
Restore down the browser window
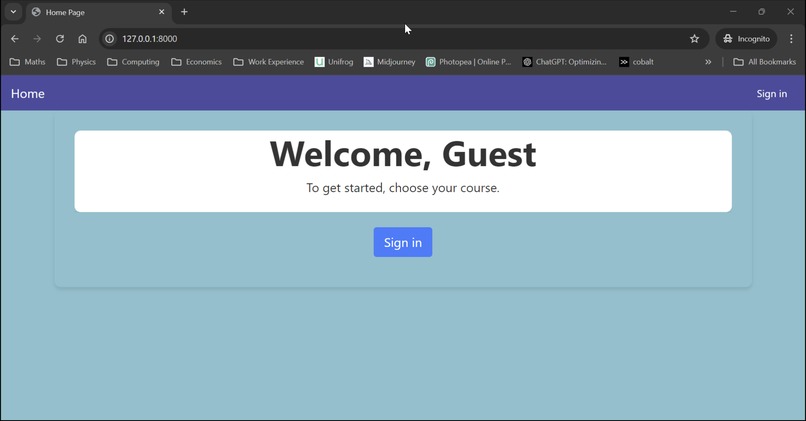click(x=762, y=11)
